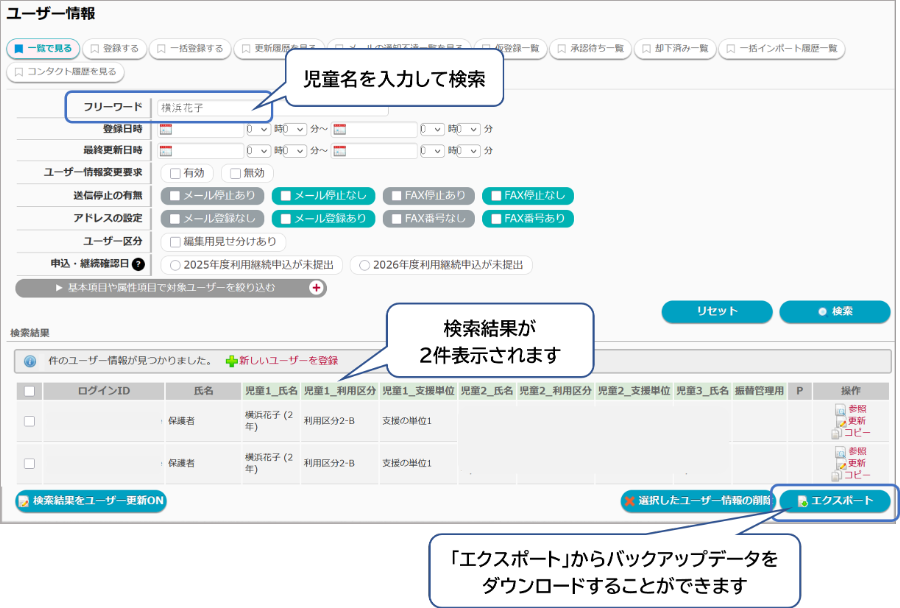This screenshot has width=900, height=608.
Task: Open hour dropdown for 登録日時 start
Action: pos(258,129)
